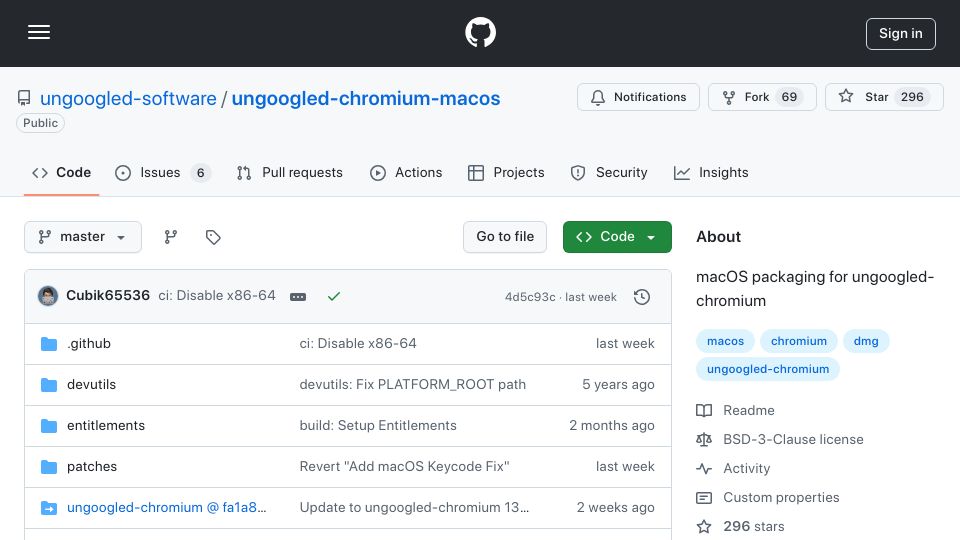Open commit 'Update to ungoogled-chromium 13…'
Screen dimensions: 960x540
(414, 508)
